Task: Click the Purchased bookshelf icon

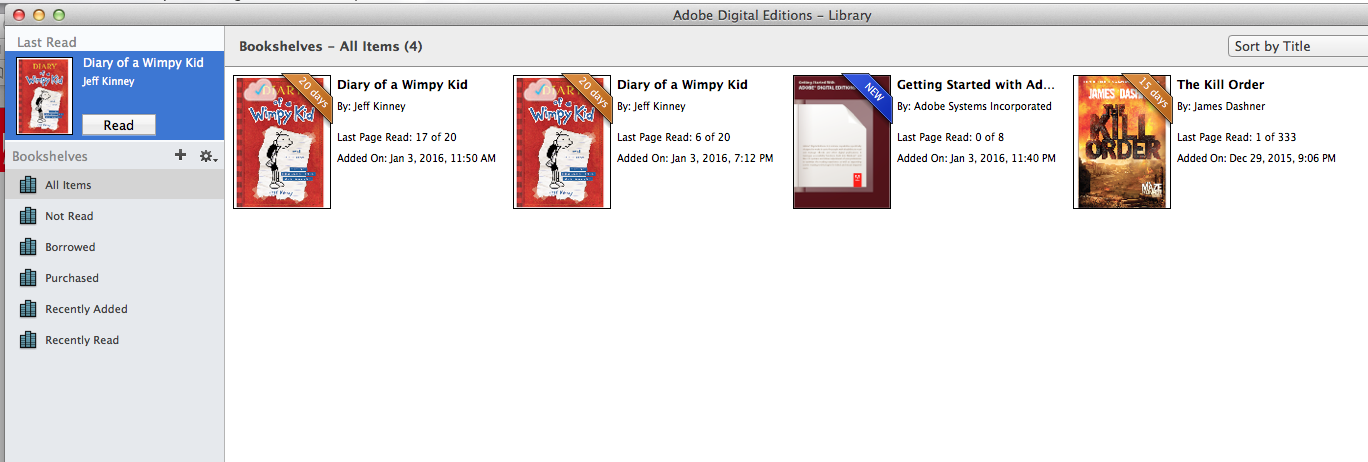Action: 28,278
